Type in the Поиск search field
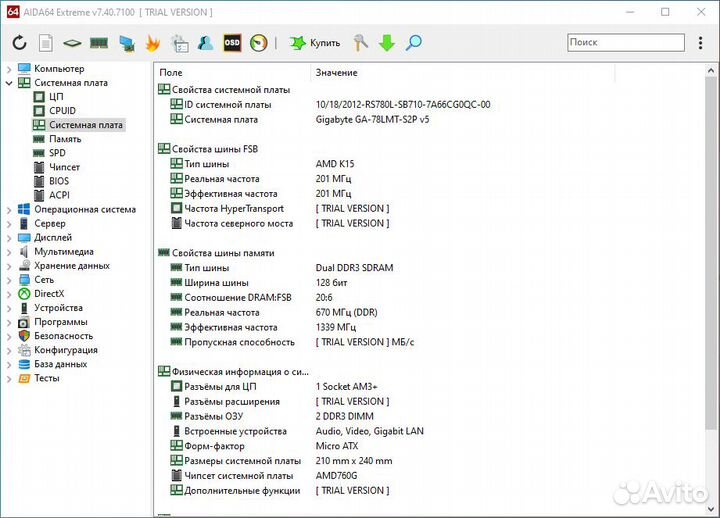Viewport: 720px width, 518px height. 625,42
